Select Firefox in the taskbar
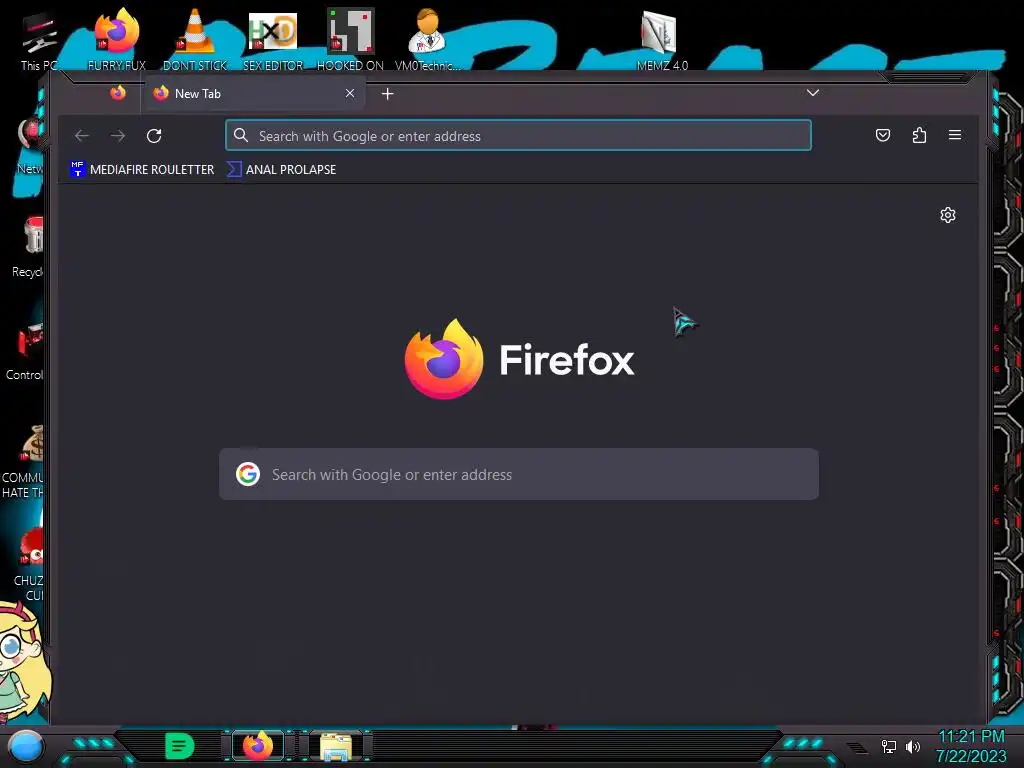The image size is (1024, 768). [258, 746]
